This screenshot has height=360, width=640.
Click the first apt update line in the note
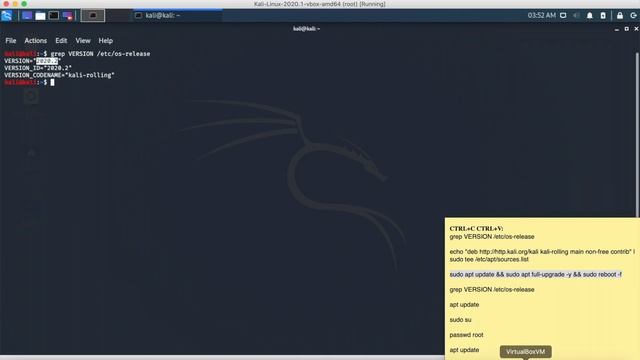point(464,305)
